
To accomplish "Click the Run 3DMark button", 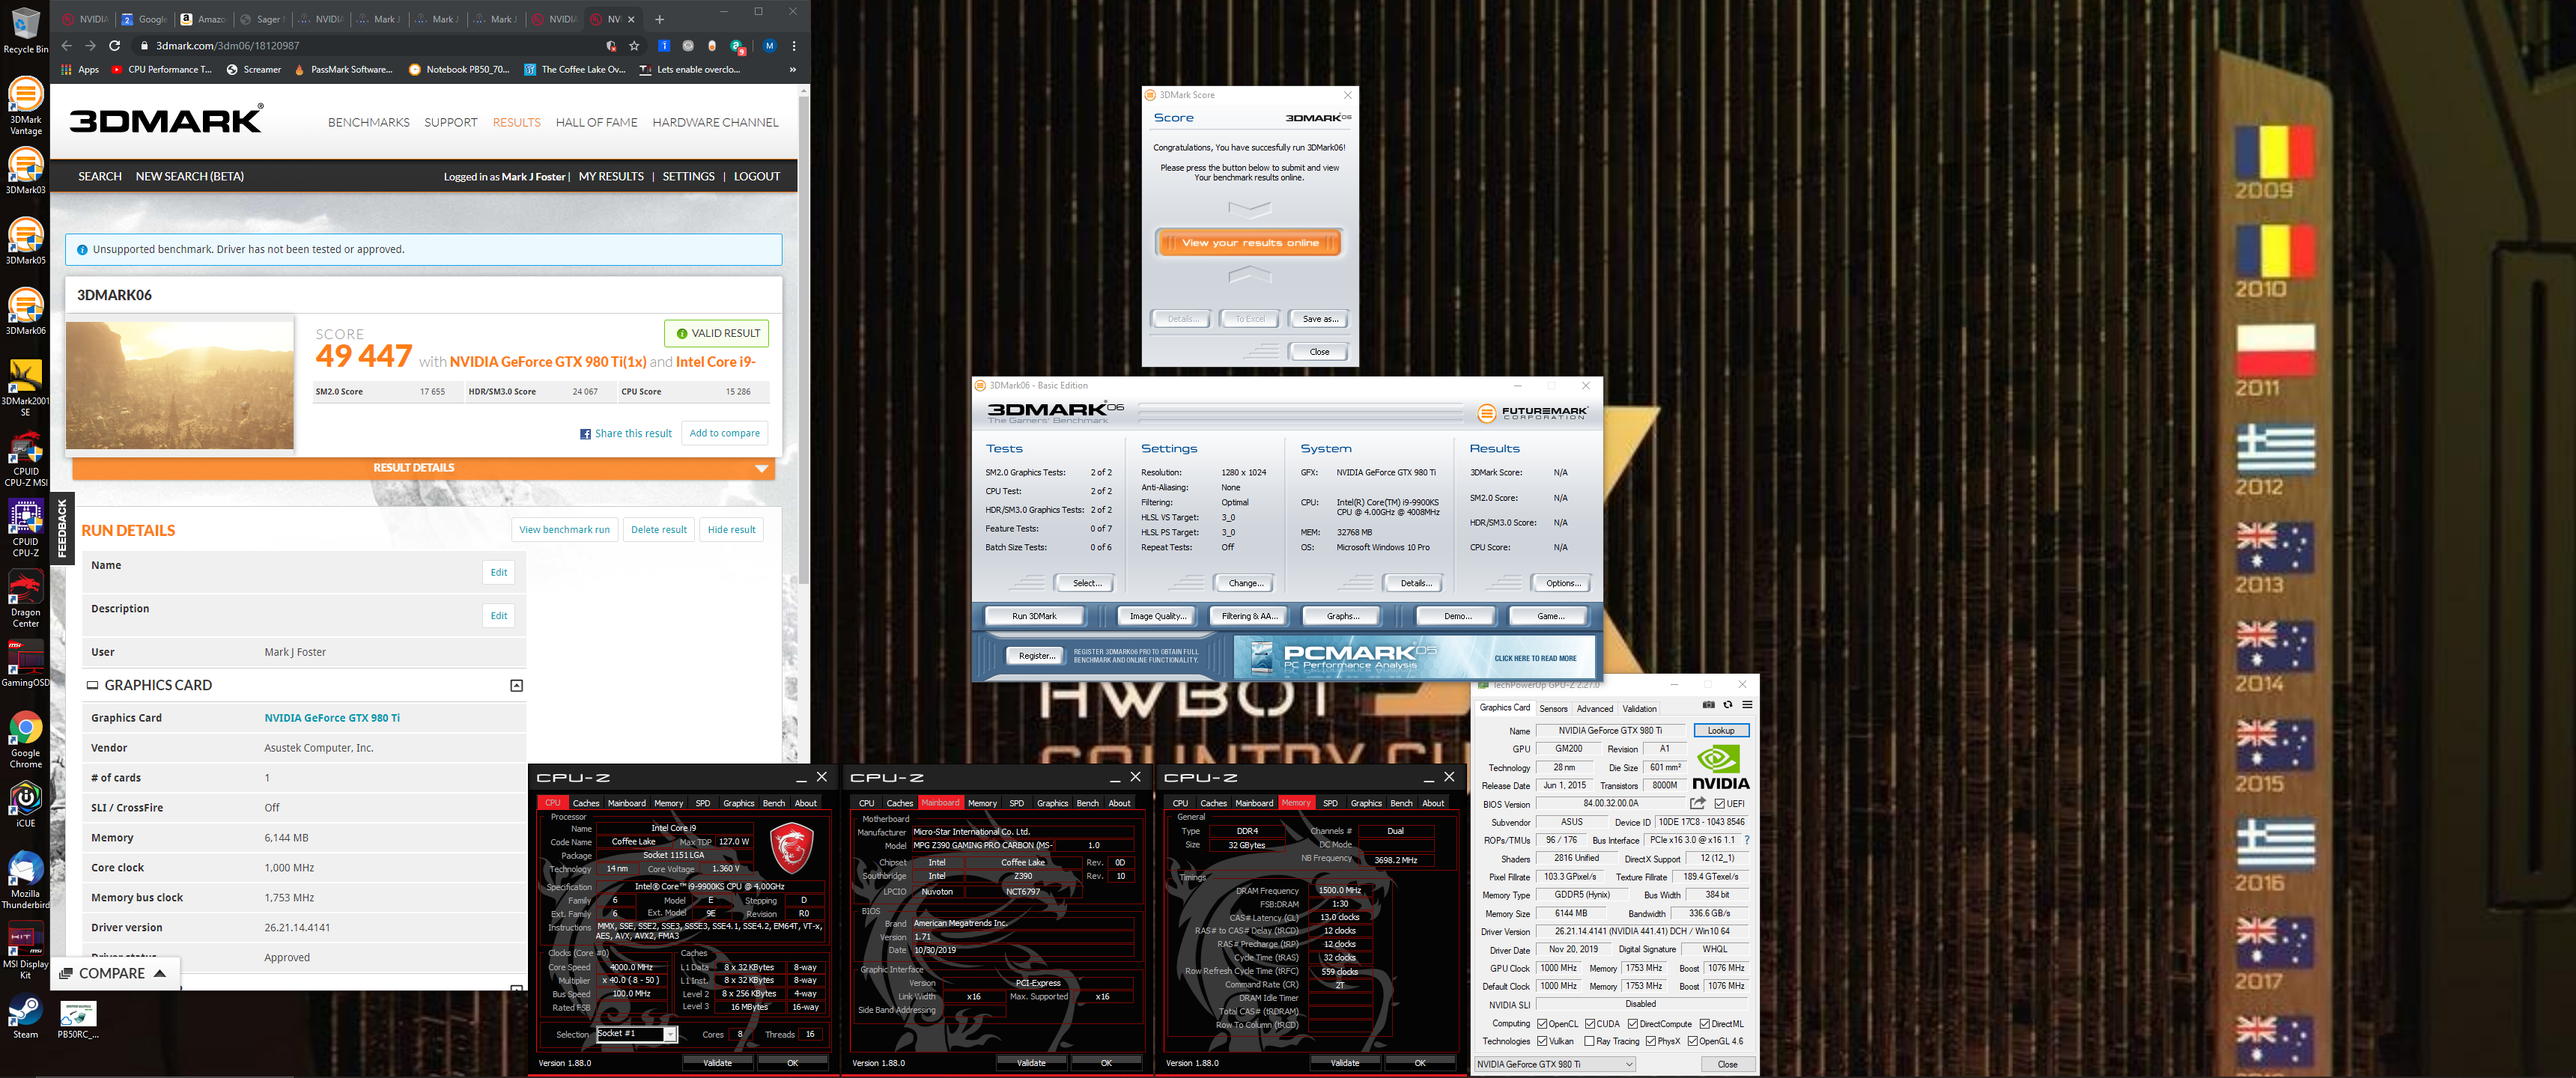I will pyautogui.click(x=1034, y=616).
